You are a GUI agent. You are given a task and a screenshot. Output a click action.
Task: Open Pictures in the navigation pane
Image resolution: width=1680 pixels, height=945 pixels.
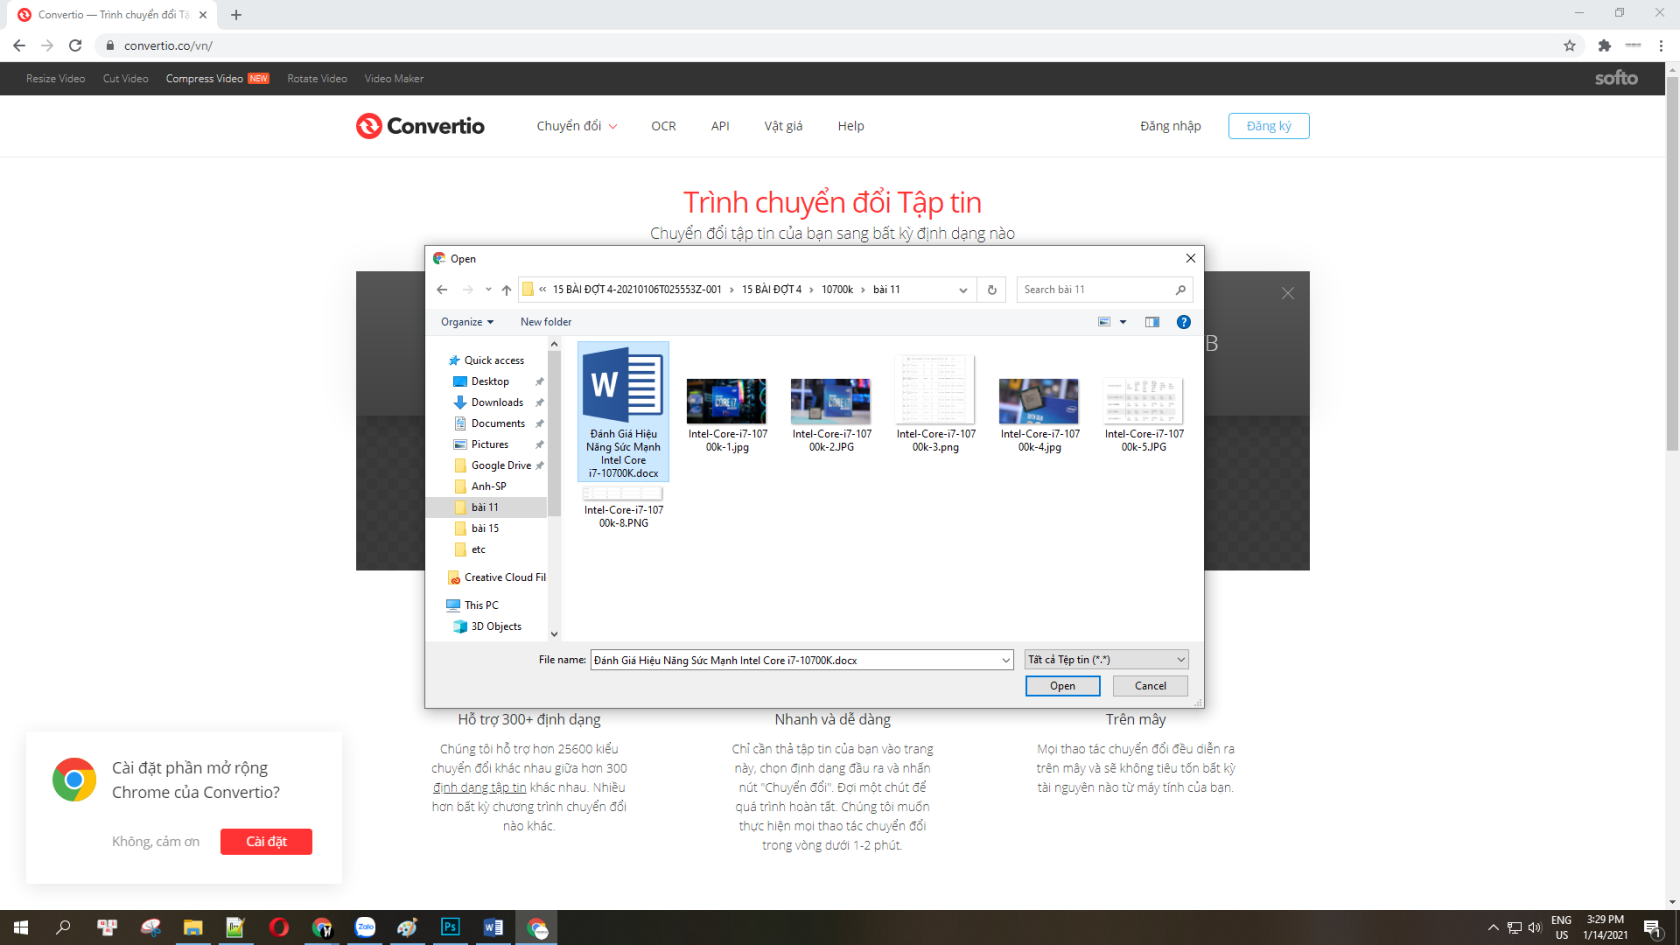click(490, 444)
